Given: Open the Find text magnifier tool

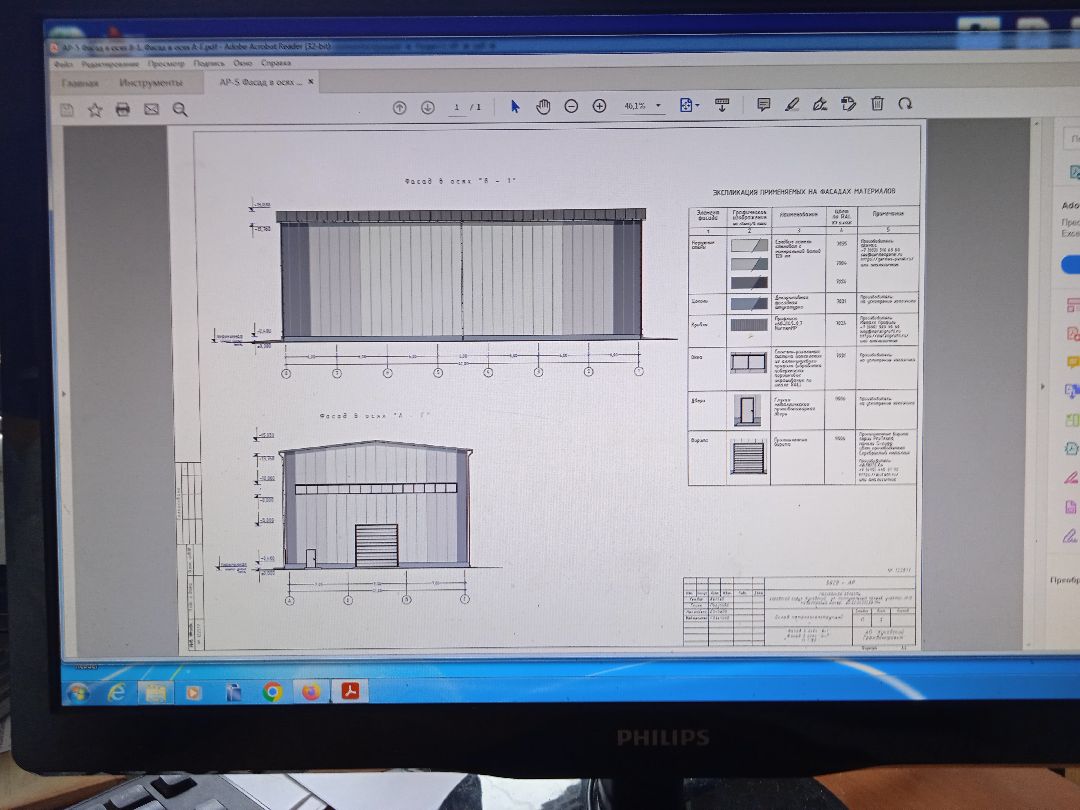Looking at the screenshot, I should (x=180, y=110).
